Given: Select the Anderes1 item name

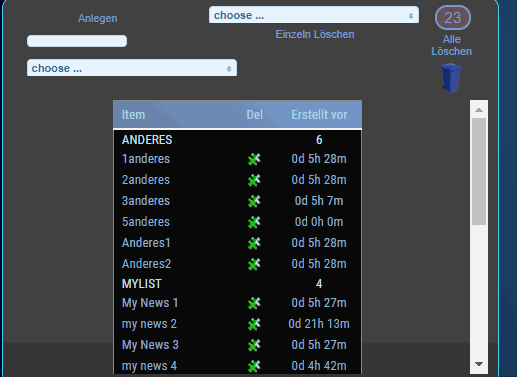Looking at the screenshot, I should (x=146, y=243).
